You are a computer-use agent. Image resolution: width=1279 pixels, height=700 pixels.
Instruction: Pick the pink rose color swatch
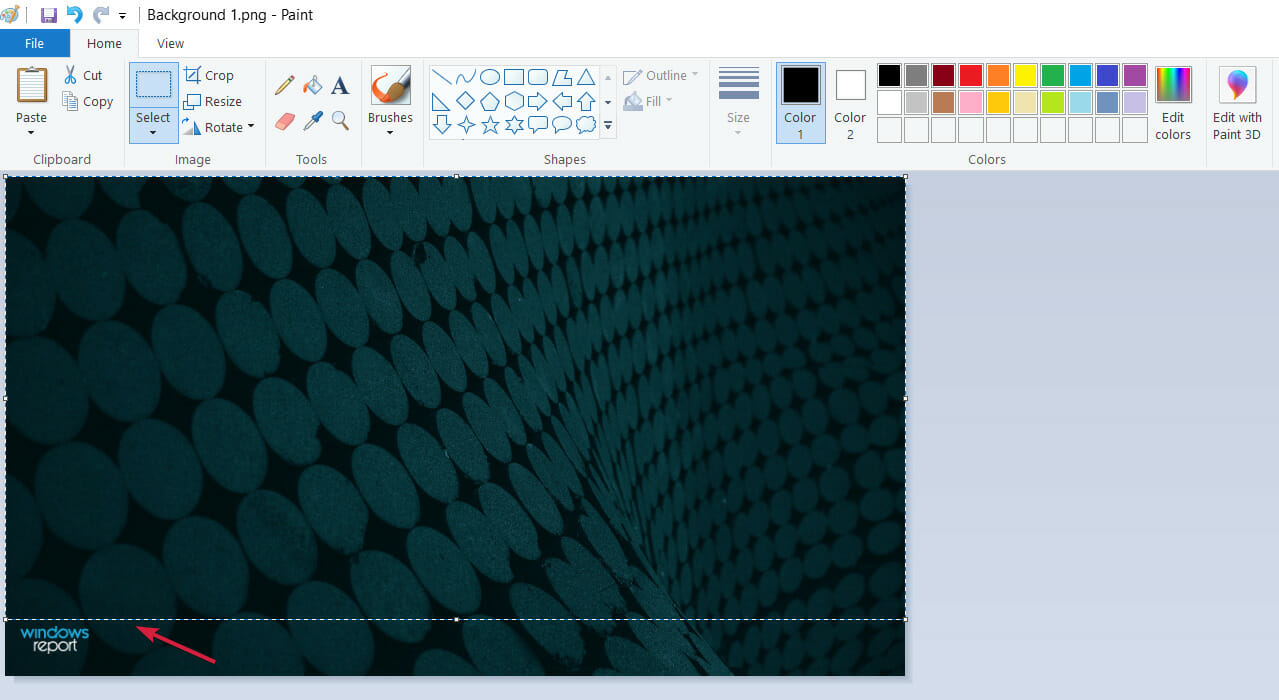pos(971,102)
